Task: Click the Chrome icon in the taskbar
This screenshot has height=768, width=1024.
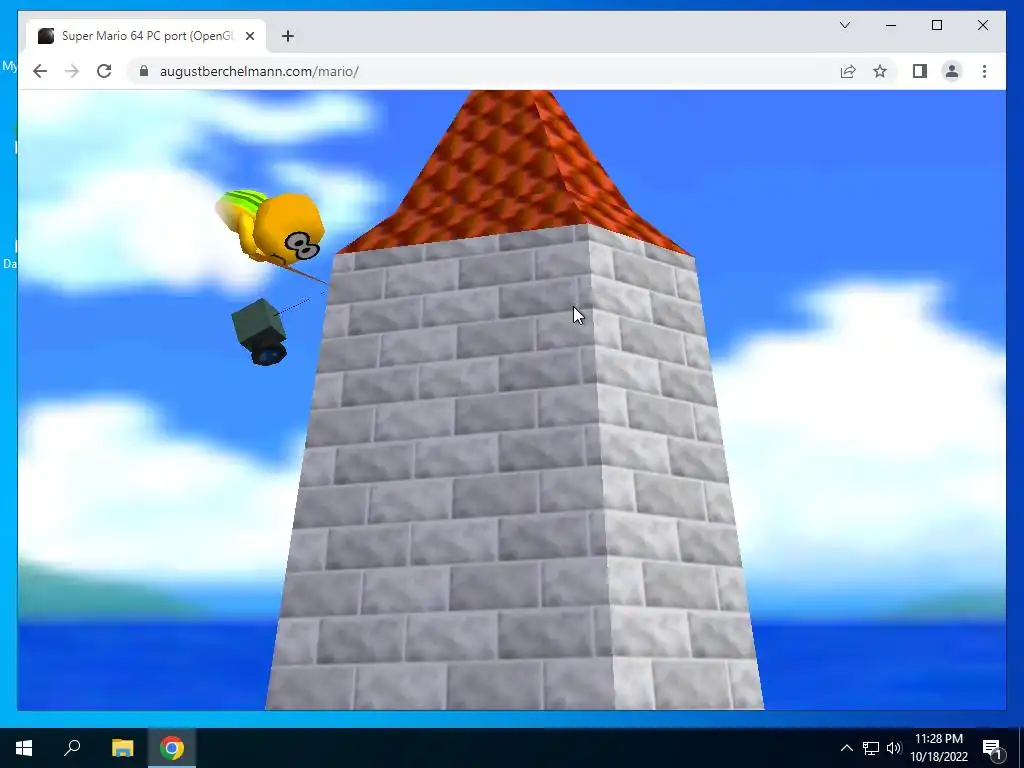Action: pos(172,748)
